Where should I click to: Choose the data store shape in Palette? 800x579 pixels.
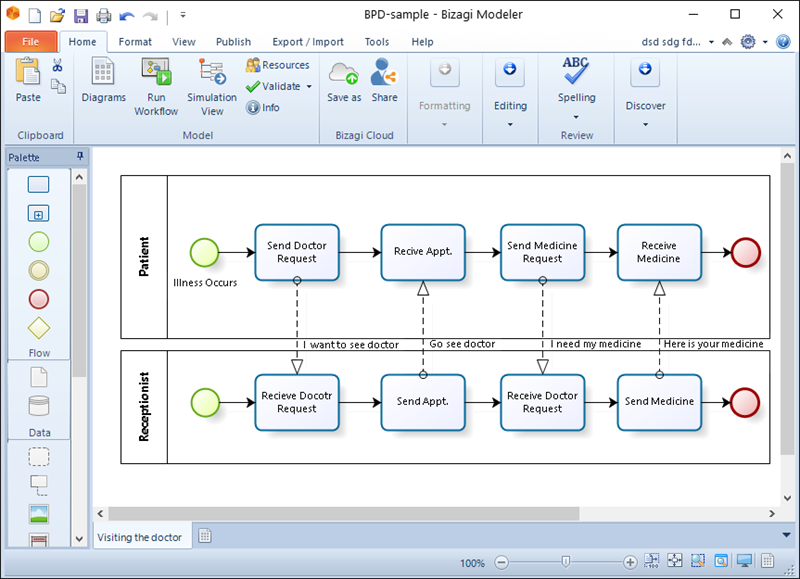point(39,407)
